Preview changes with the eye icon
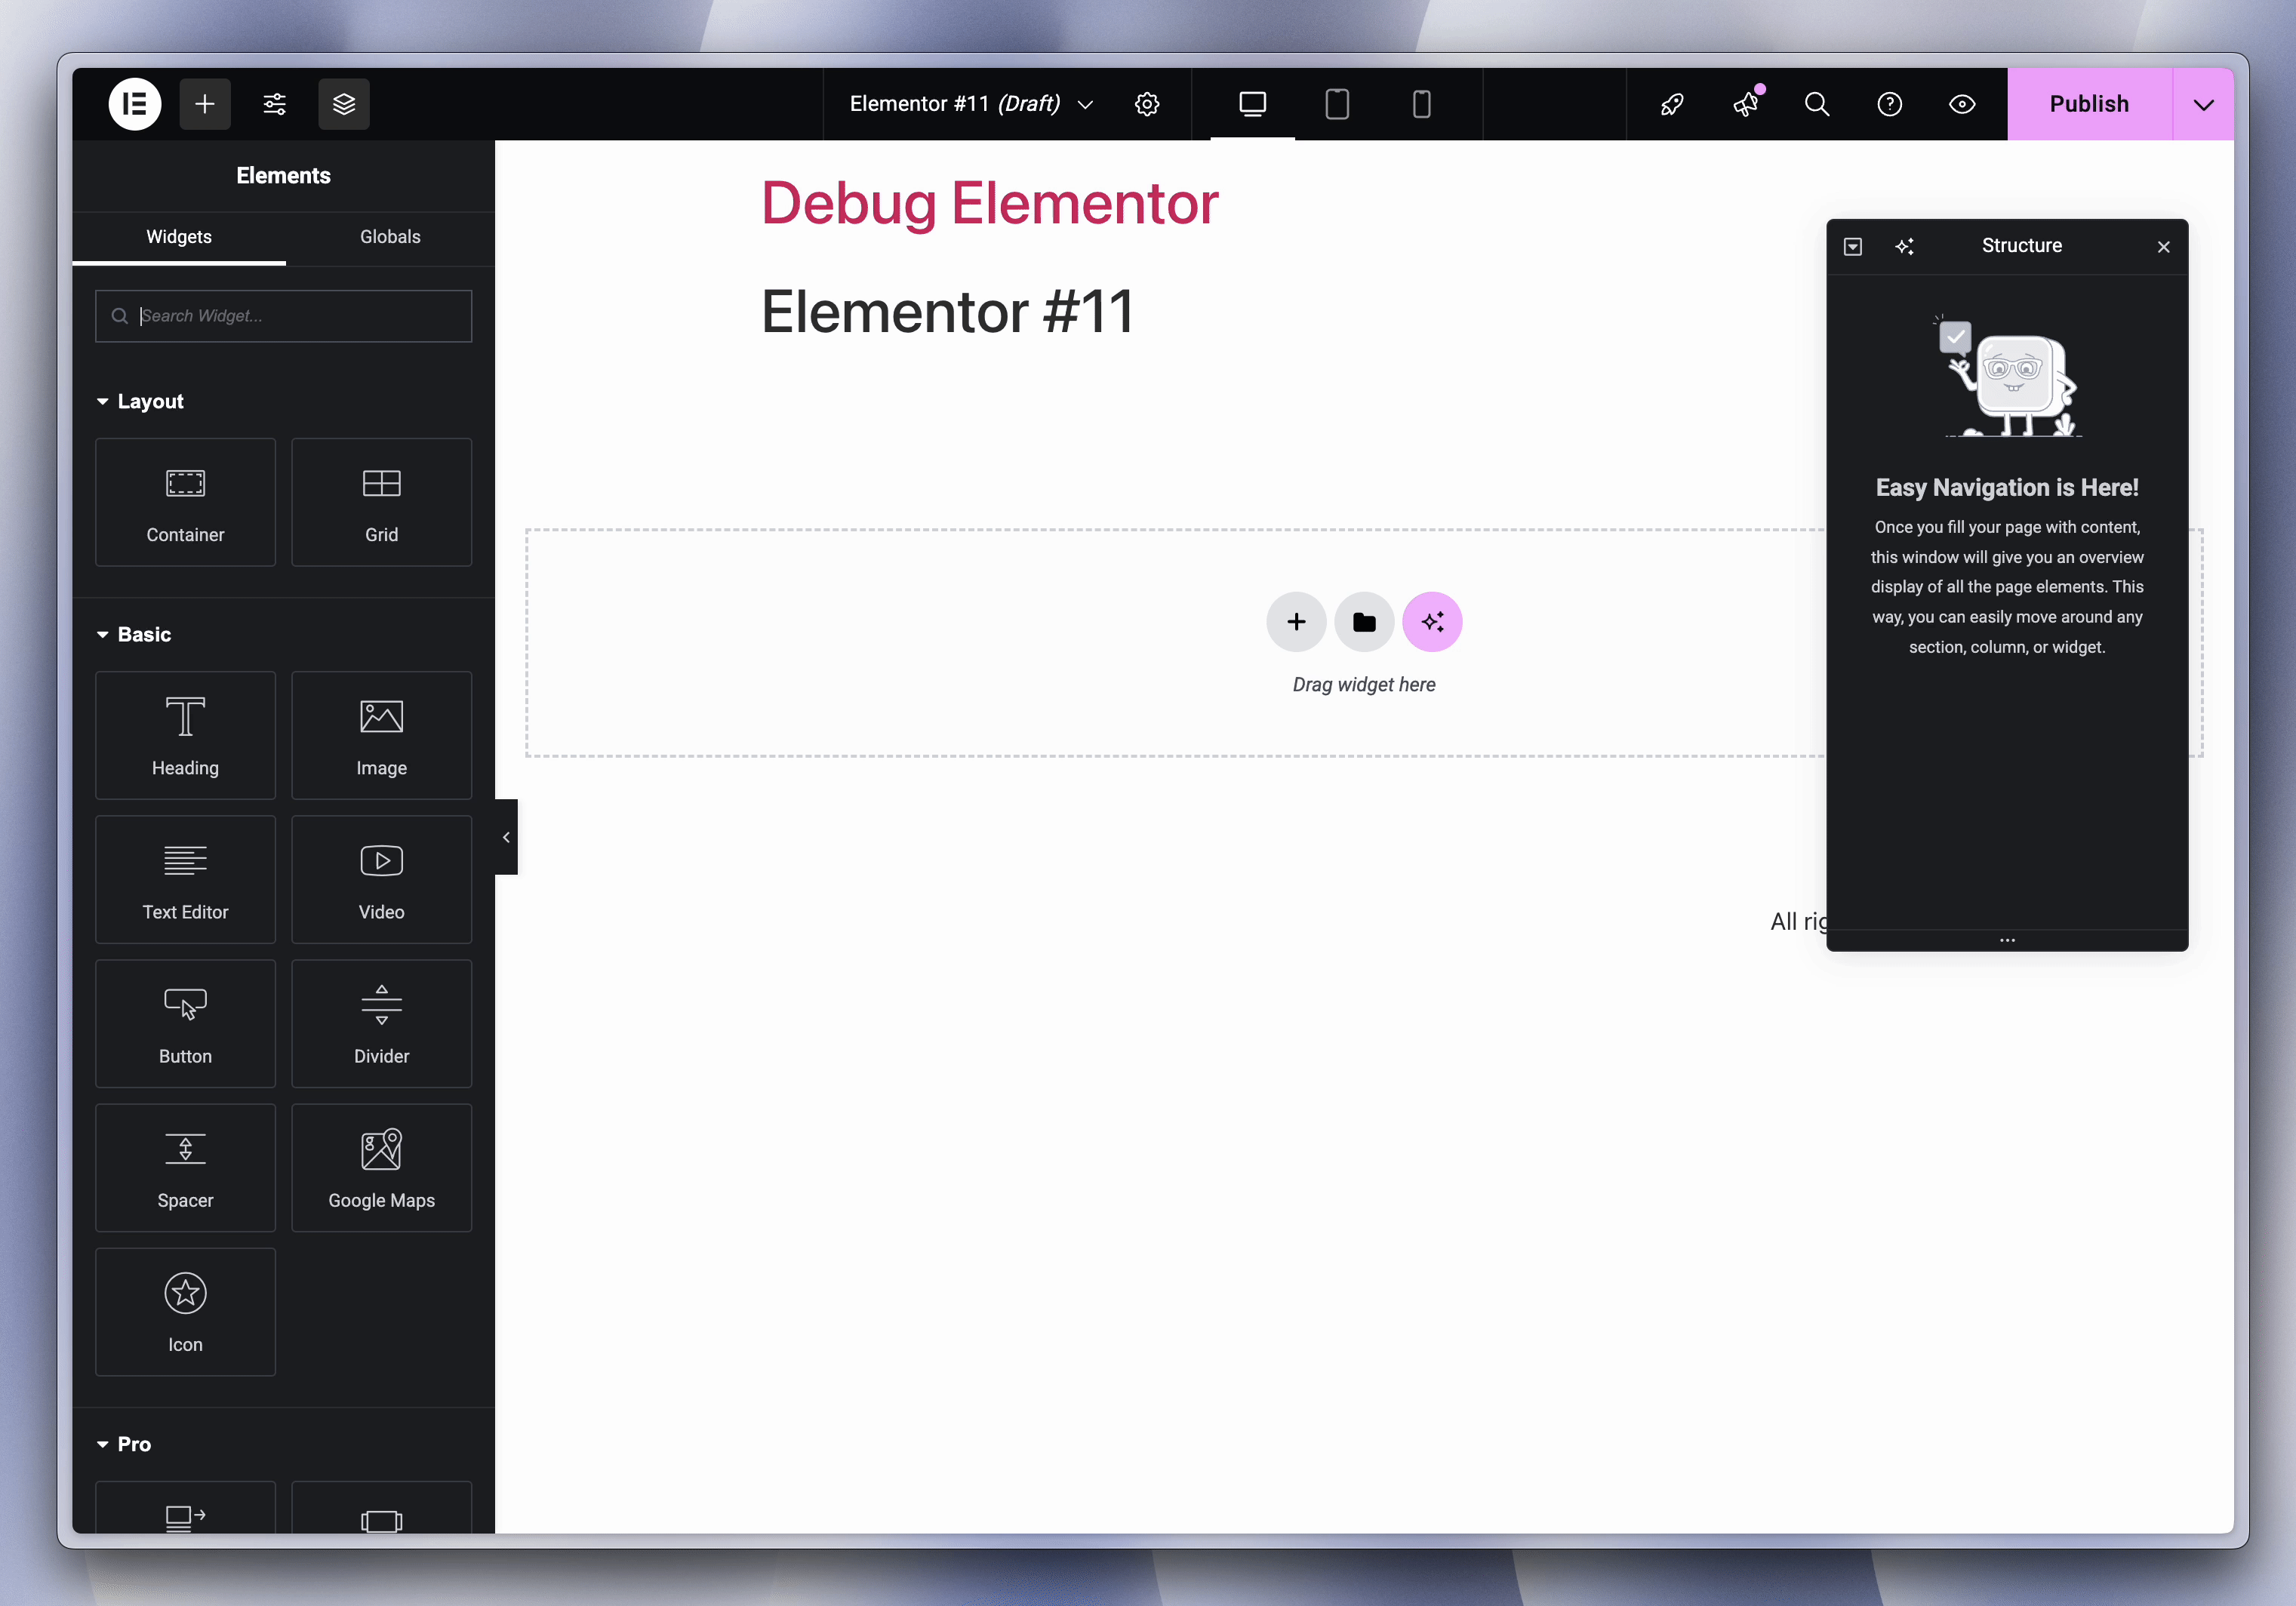Screen dimensions: 2296x1606 click(1962, 104)
